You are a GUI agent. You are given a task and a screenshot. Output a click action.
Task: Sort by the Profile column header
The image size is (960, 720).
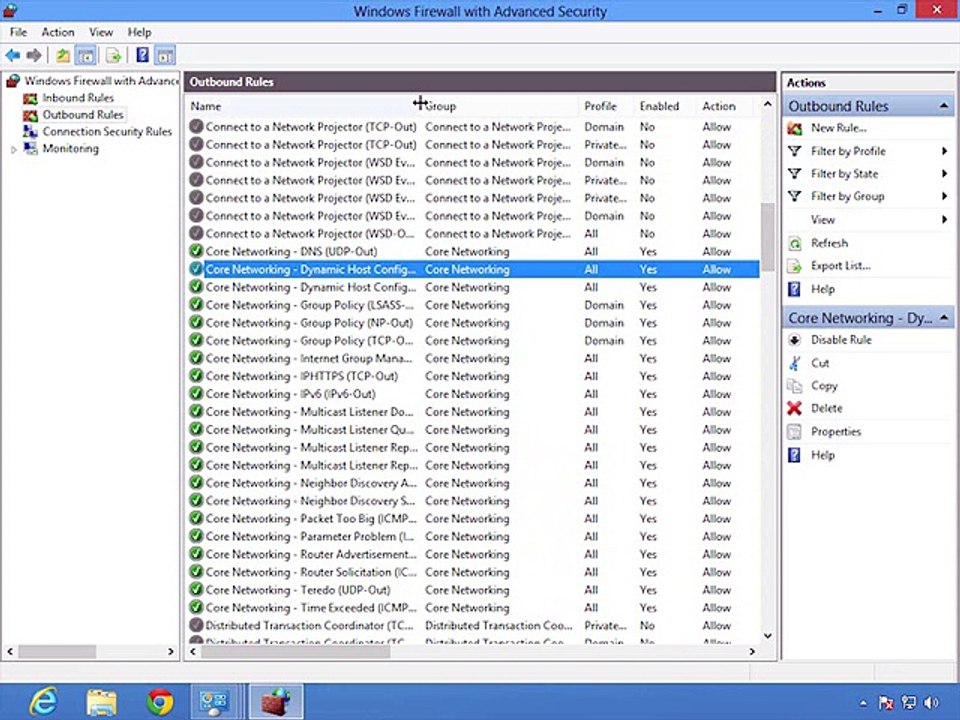coord(606,107)
